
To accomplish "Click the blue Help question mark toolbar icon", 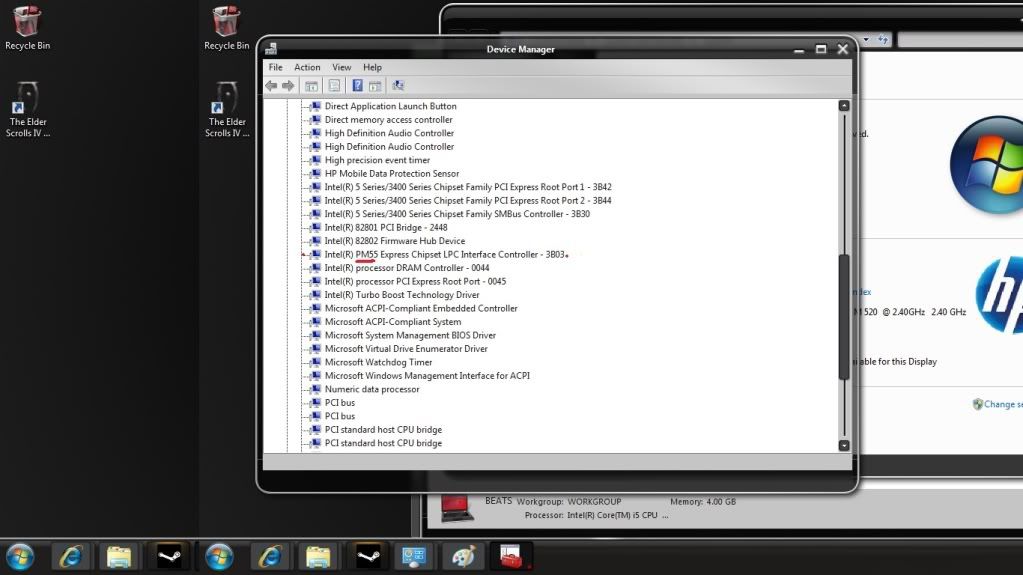I will tap(358, 85).
